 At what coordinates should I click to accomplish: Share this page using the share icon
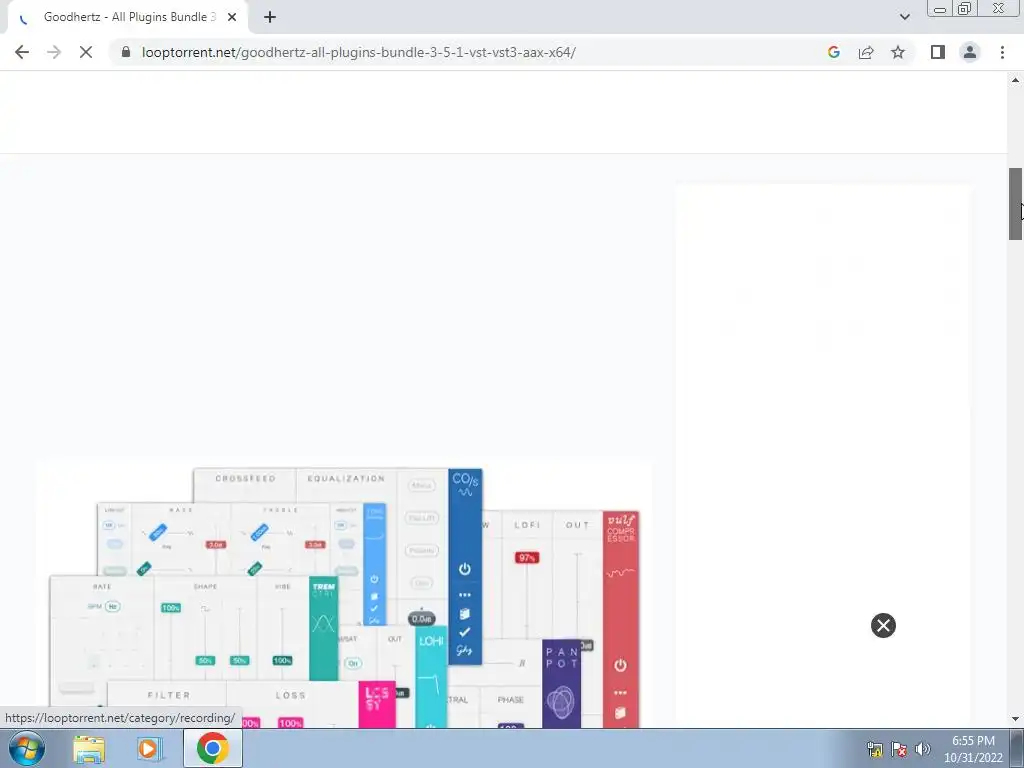[866, 52]
